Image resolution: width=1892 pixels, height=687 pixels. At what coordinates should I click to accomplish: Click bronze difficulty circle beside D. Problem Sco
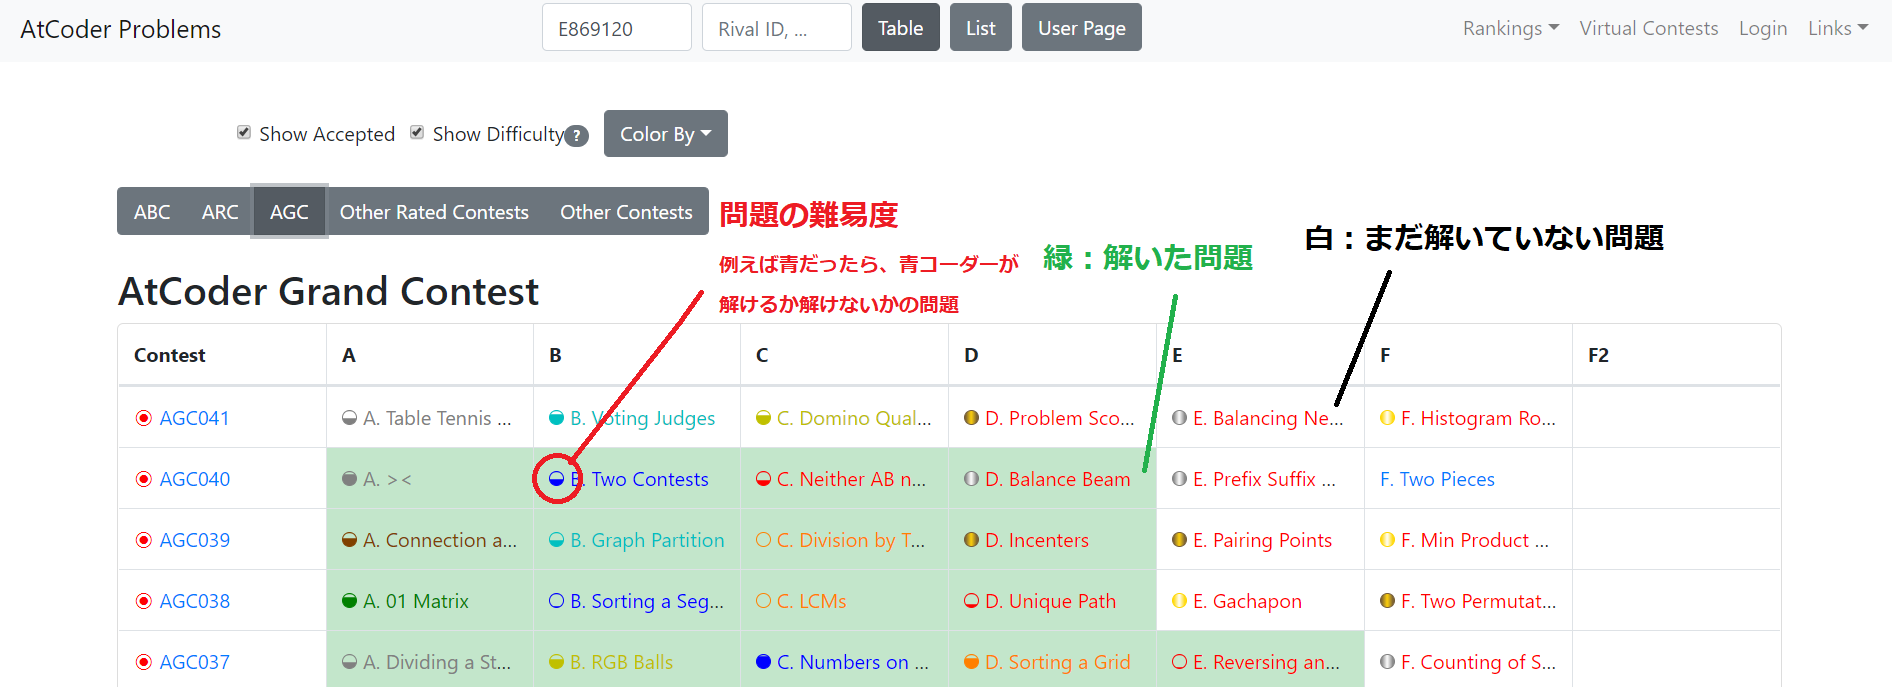click(971, 418)
